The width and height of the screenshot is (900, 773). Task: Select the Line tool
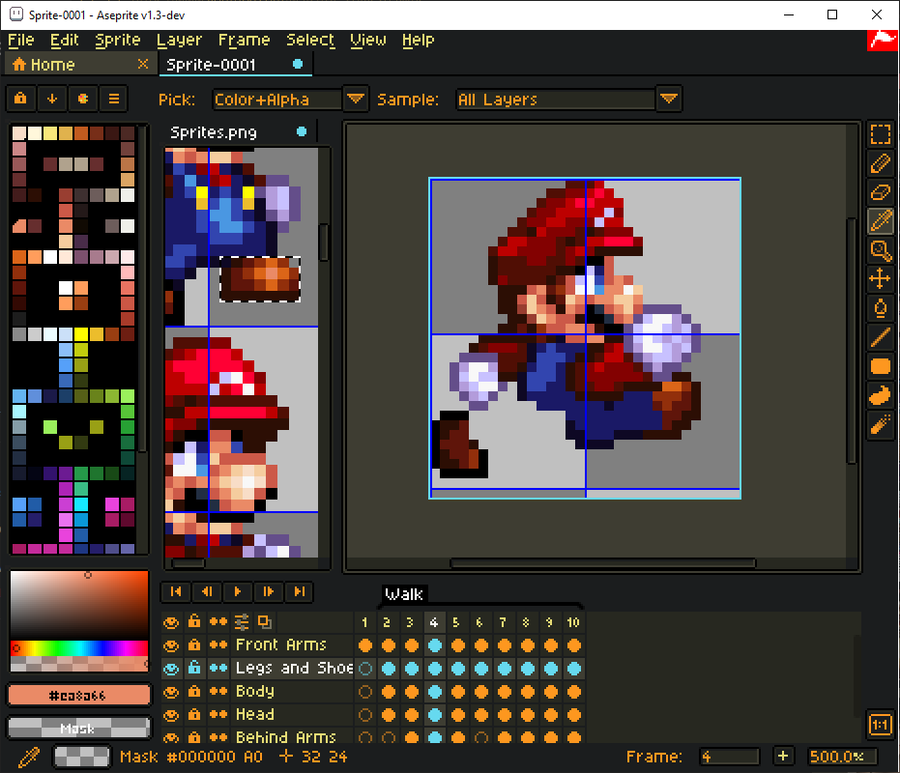click(x=880, y=337)
